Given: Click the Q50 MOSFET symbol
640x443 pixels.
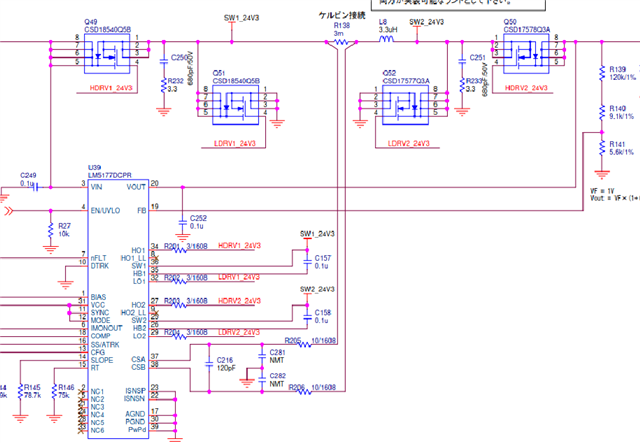Looking at the screenshot, I should point(526,53).
